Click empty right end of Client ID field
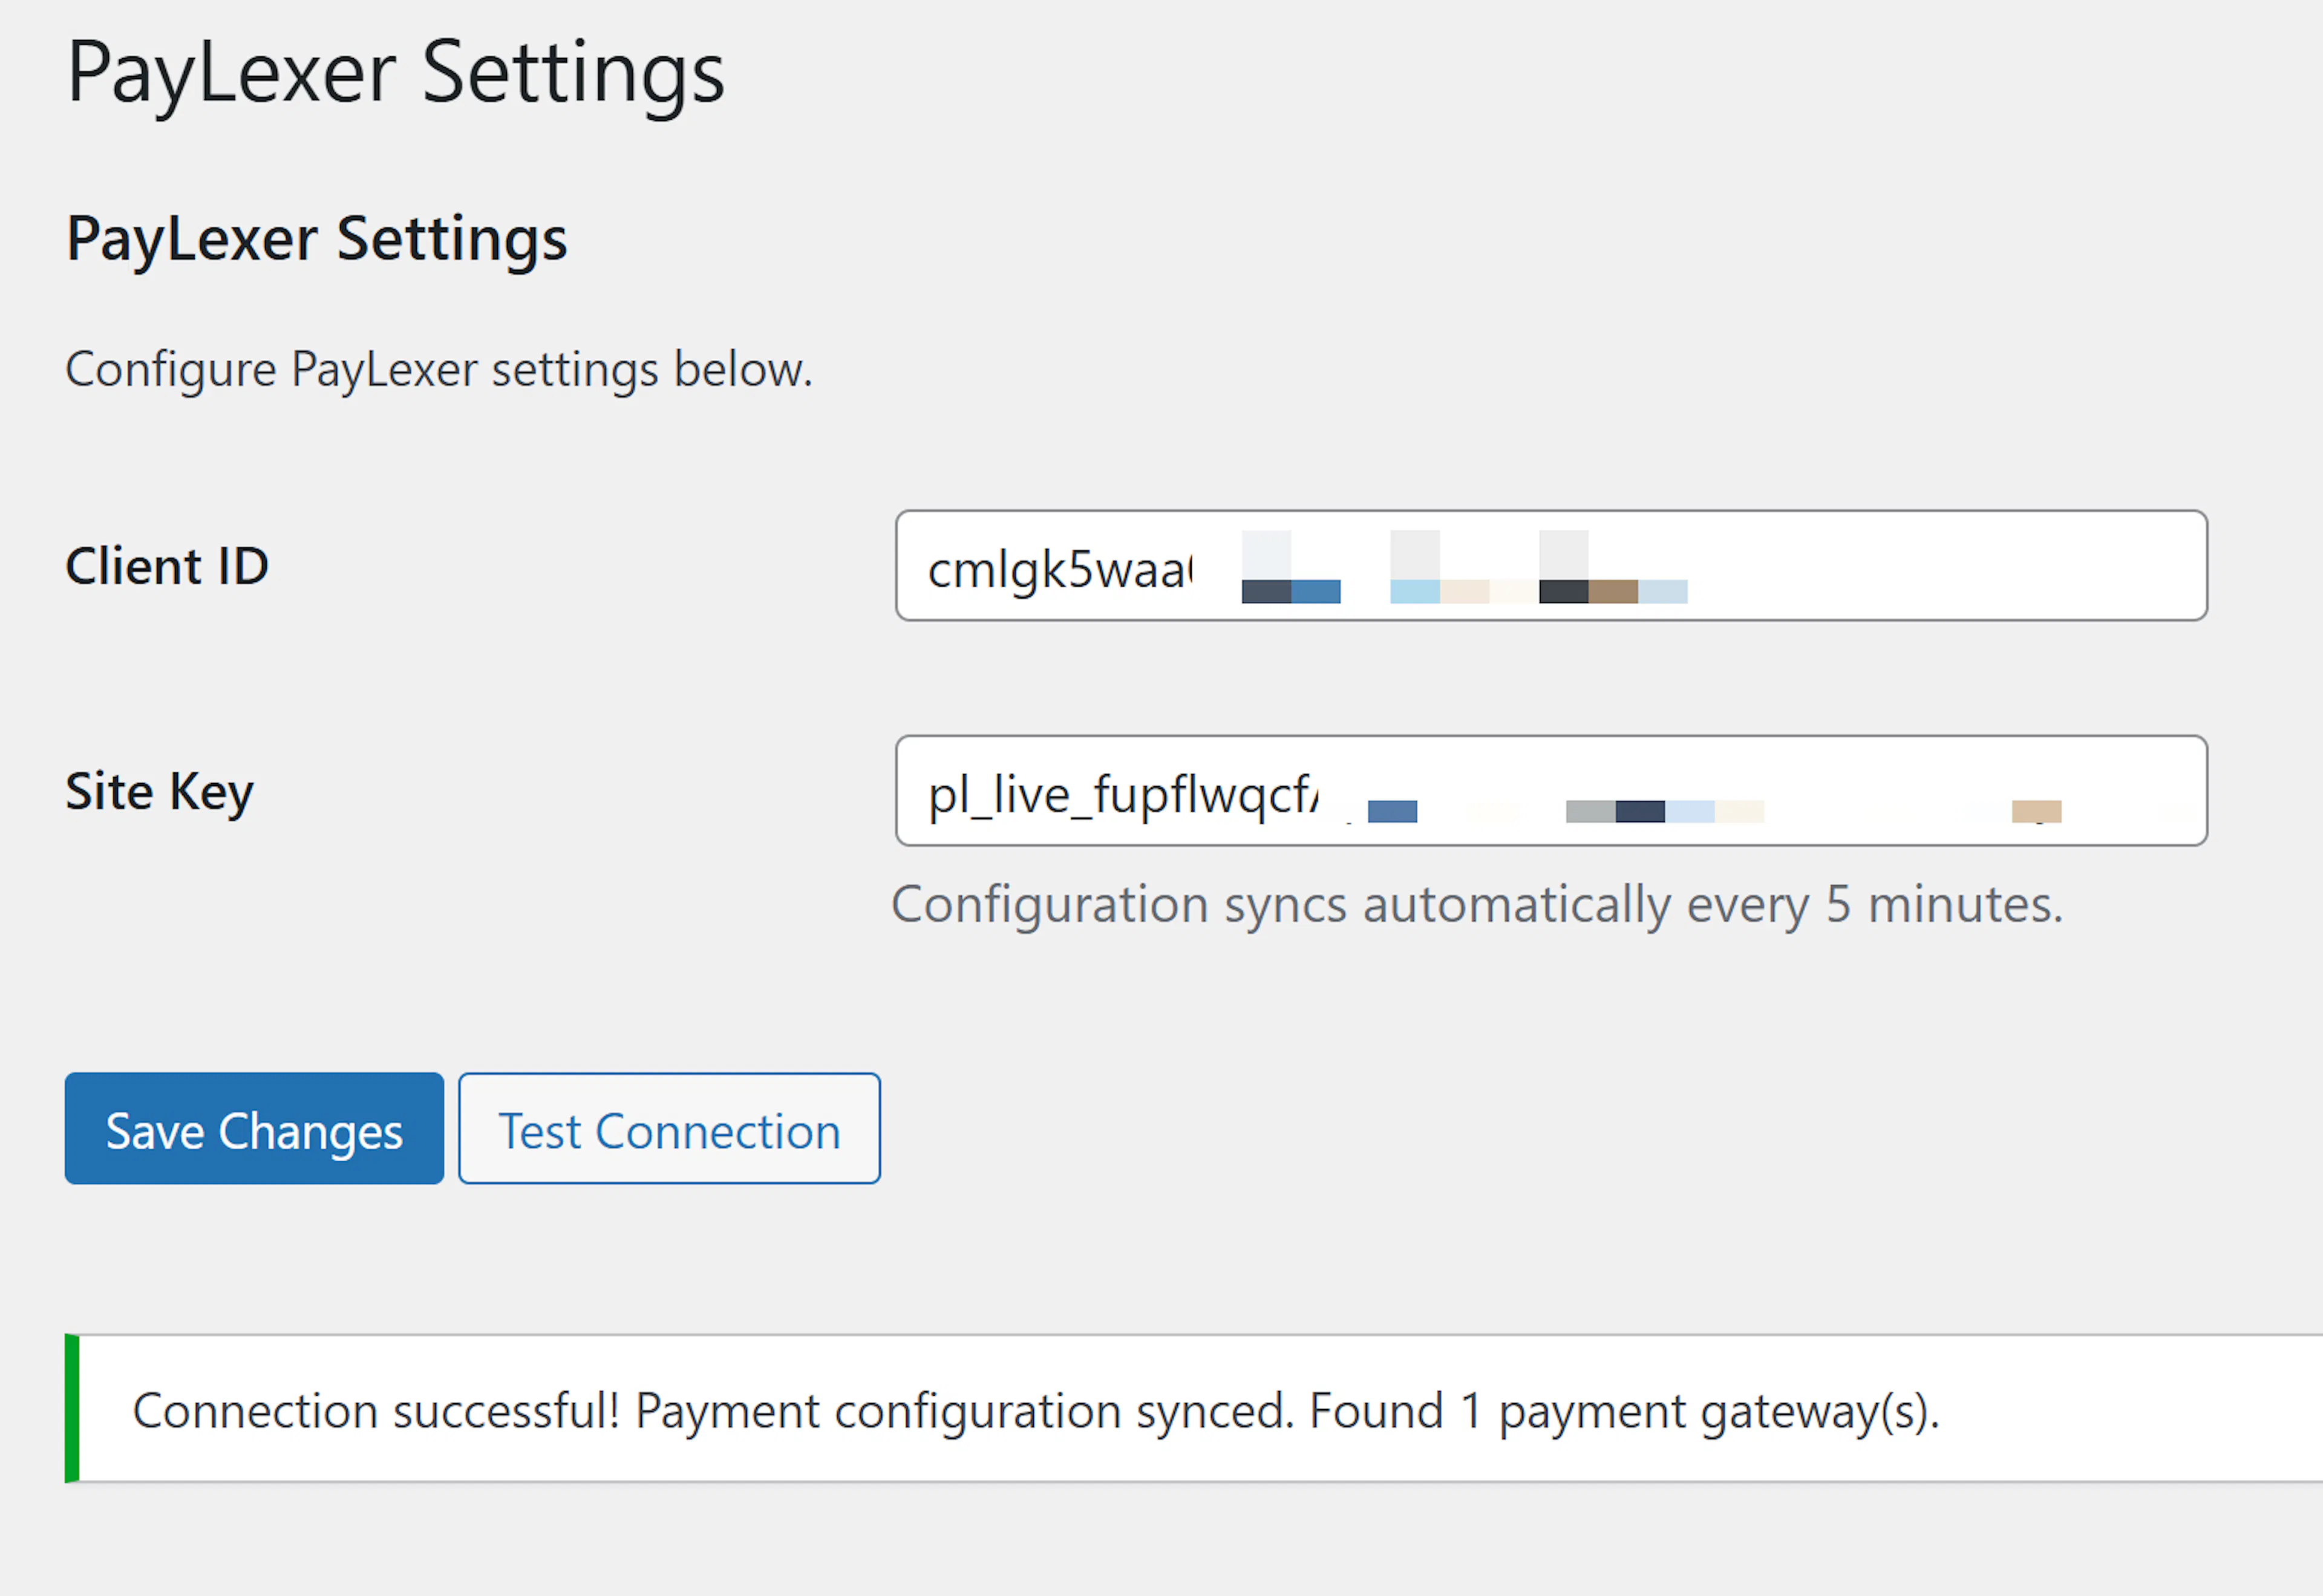 [x=1950, y=566]
